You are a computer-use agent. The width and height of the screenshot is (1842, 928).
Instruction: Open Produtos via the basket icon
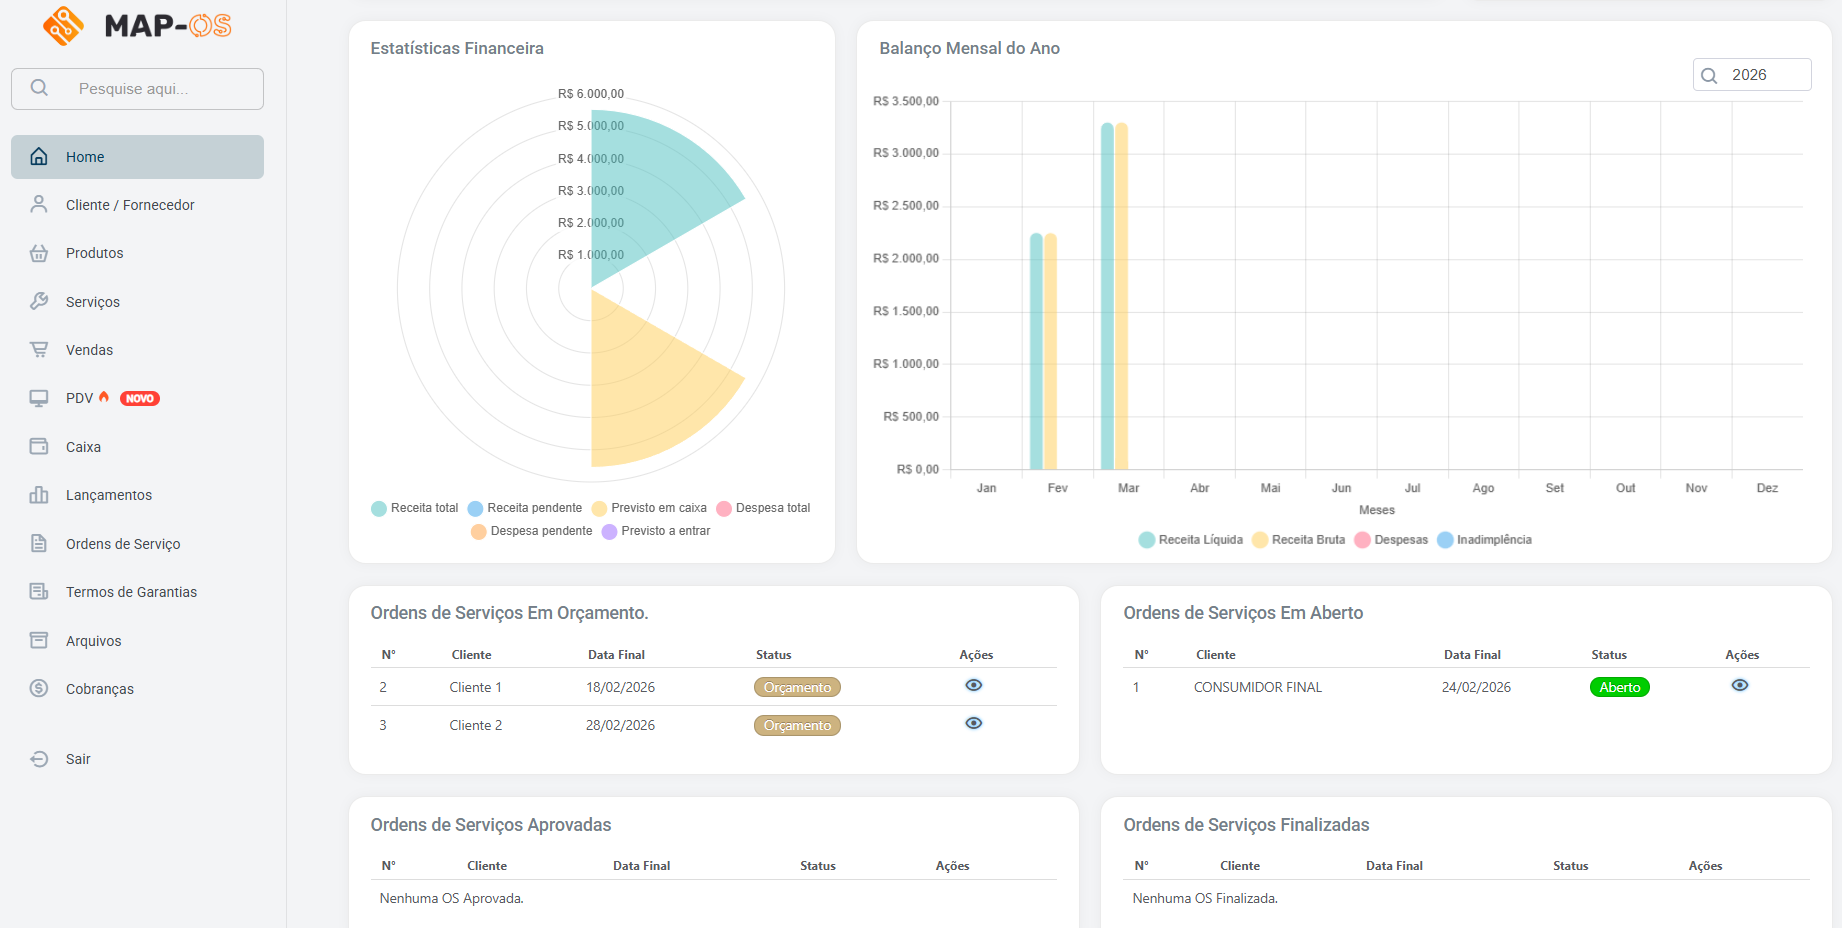click(39, 253)
